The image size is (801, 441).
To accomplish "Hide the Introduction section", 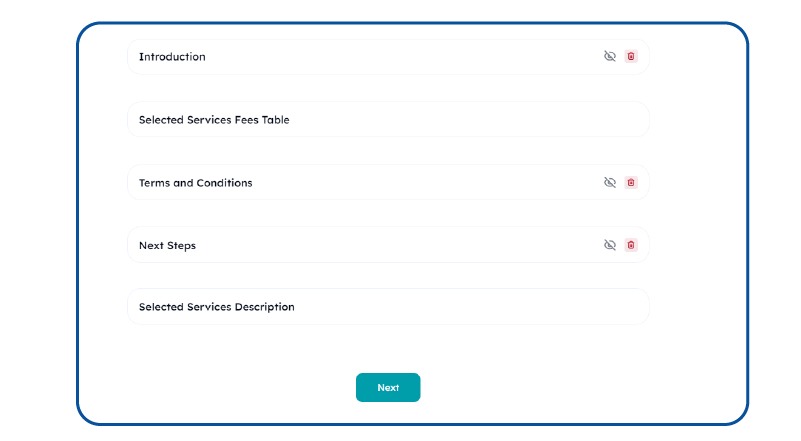I will tap(610, 57).
